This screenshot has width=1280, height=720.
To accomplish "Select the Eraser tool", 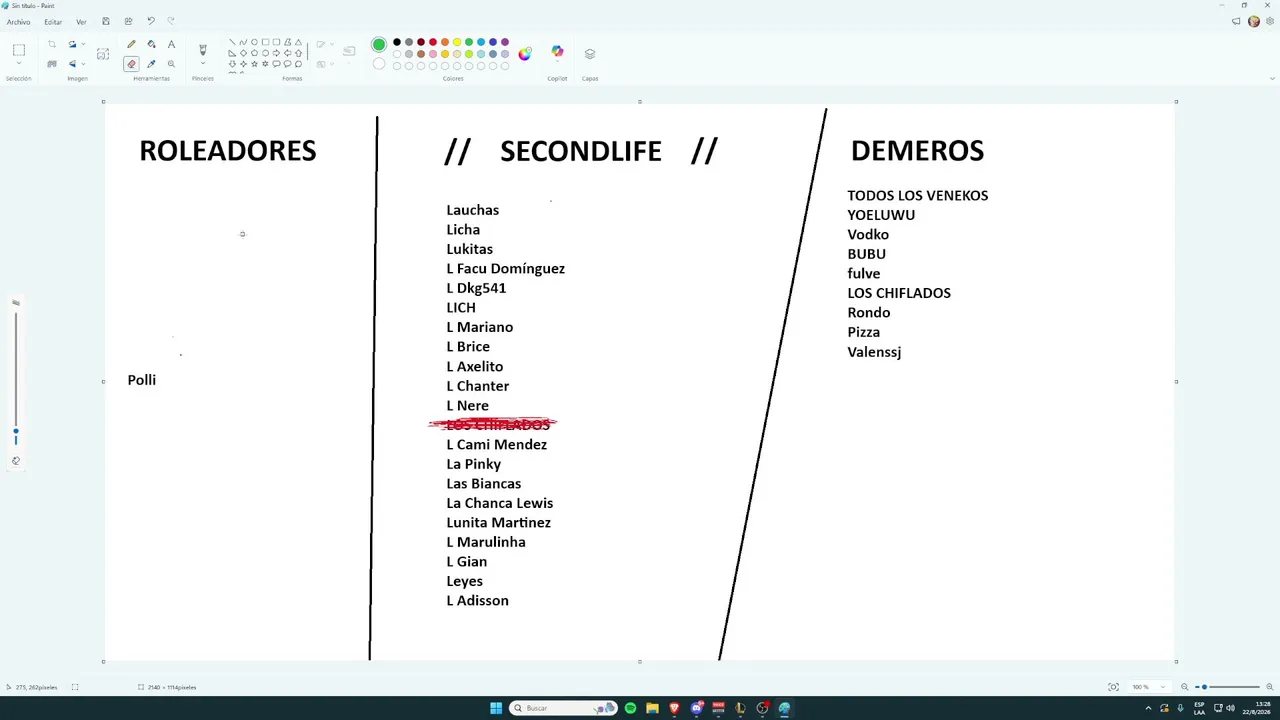I will pyautogui.click(x=131, y=64).
